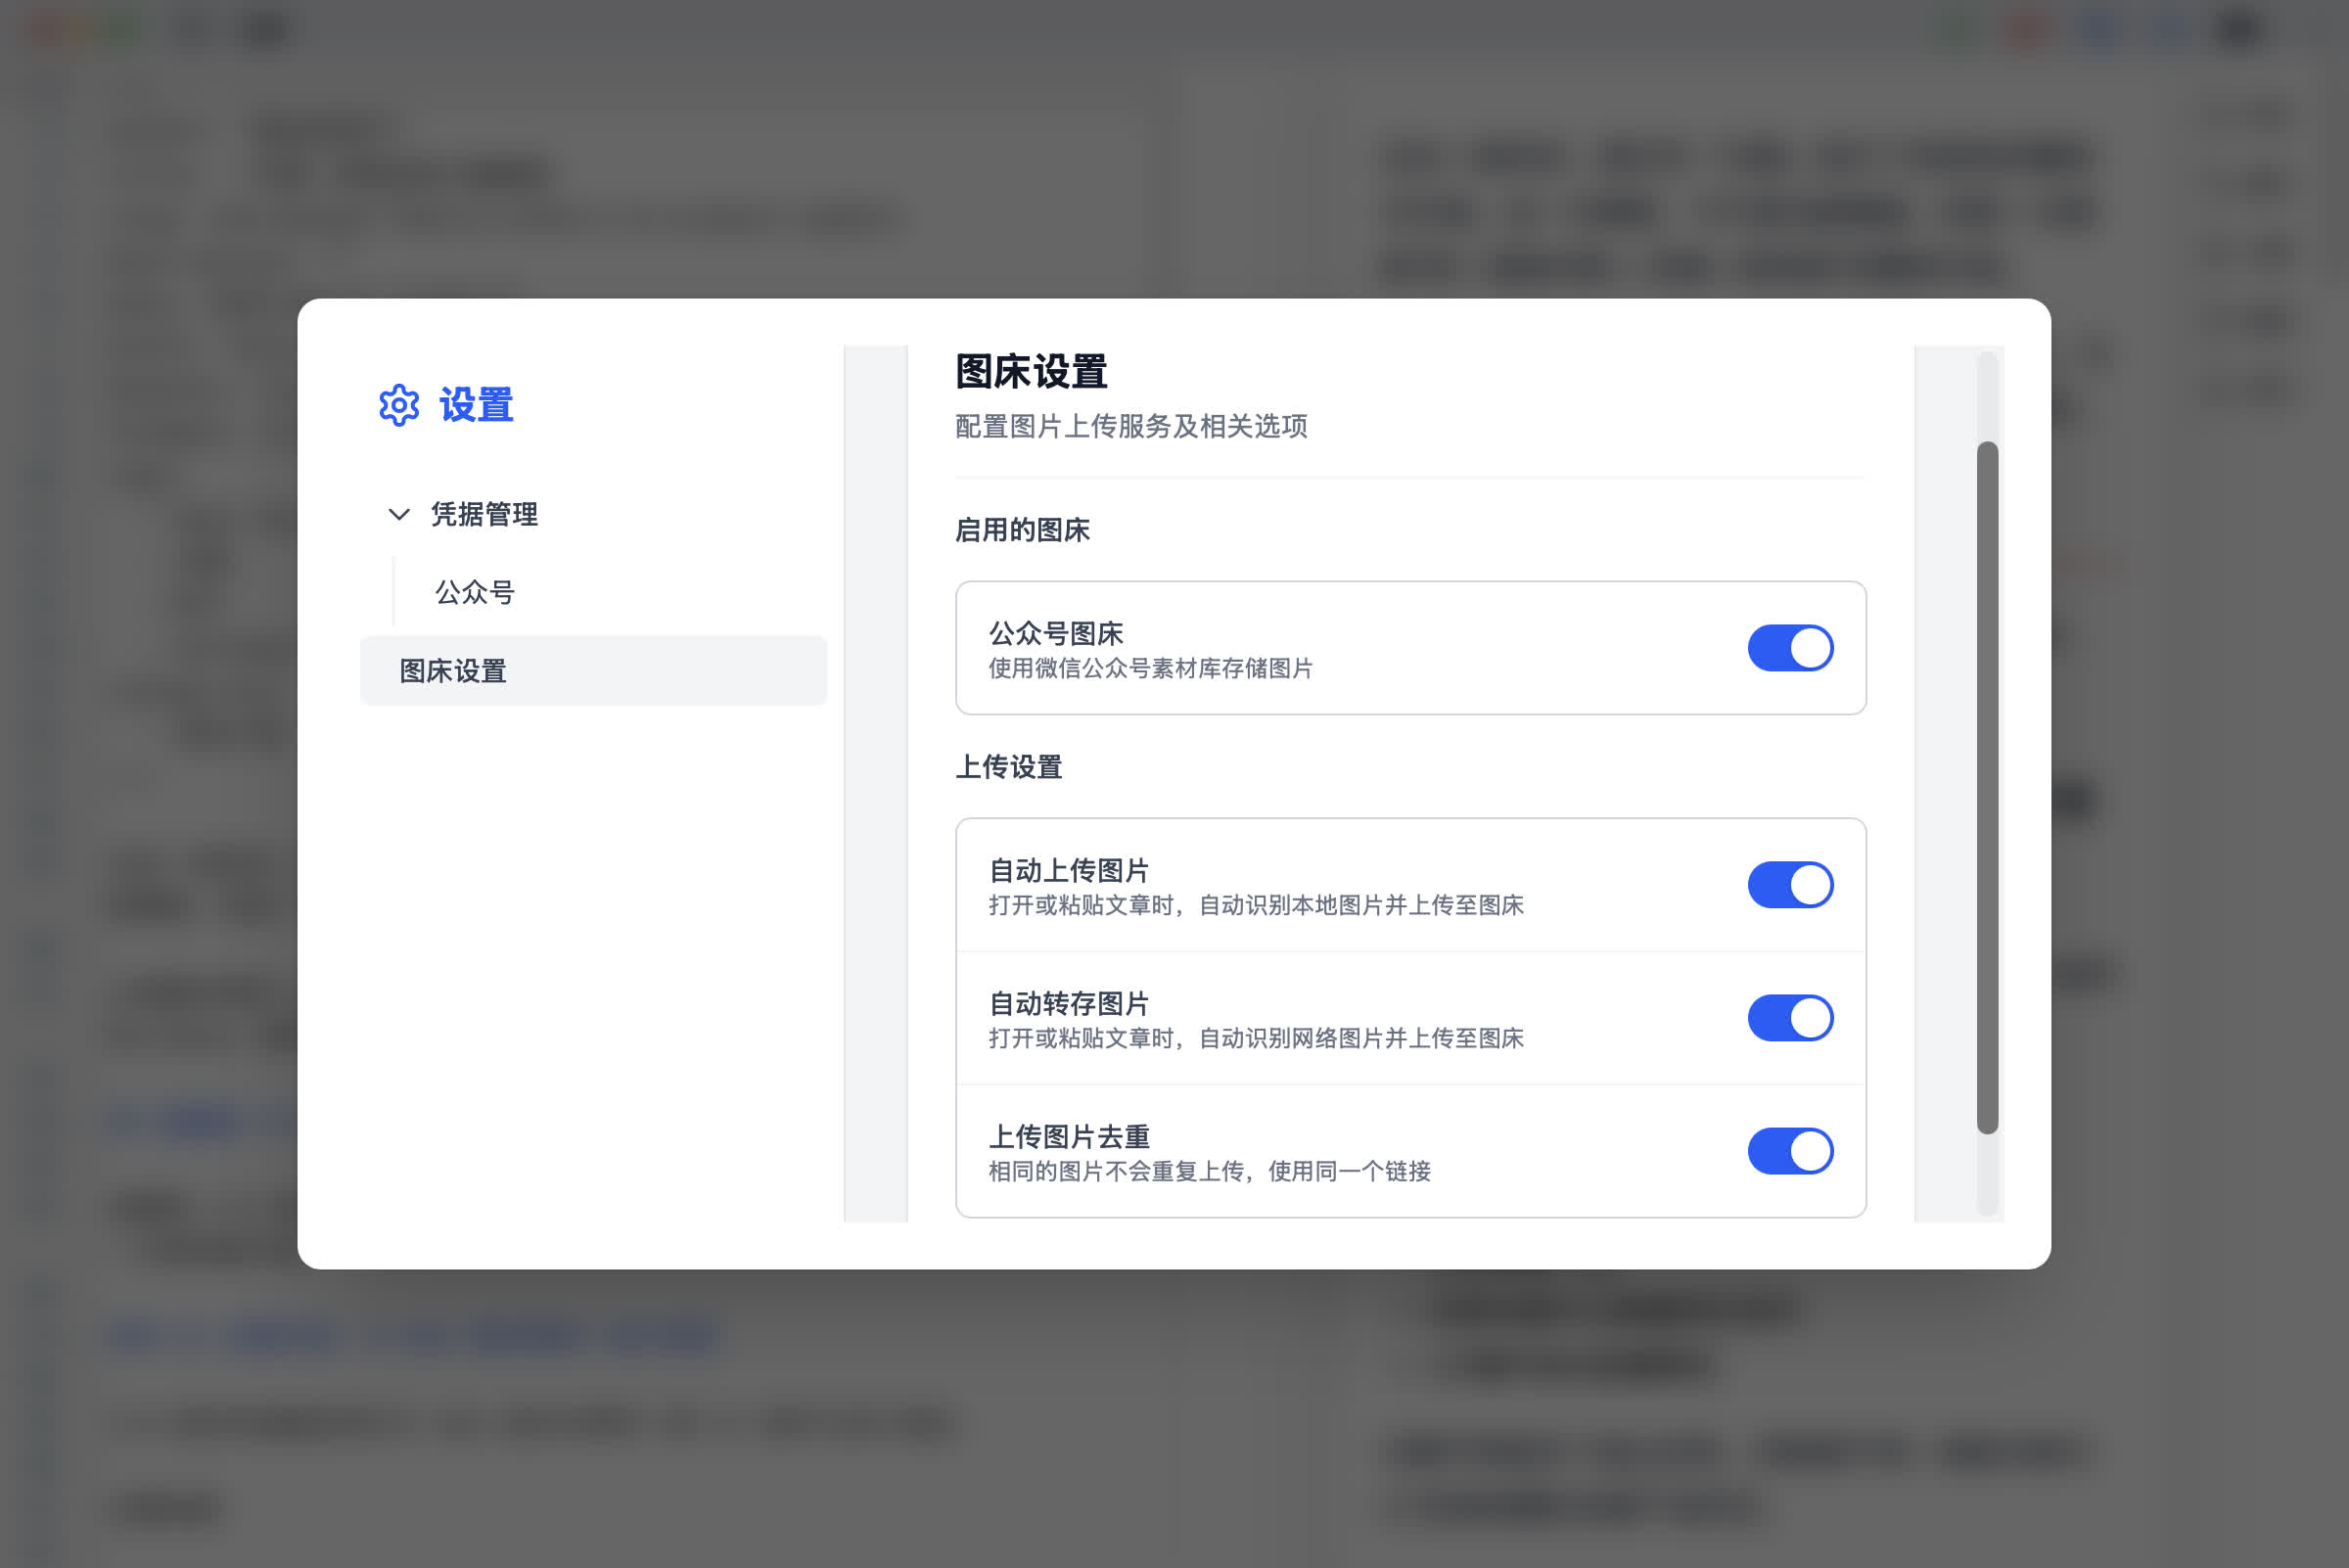Click the 自动上传图片 option title
2349x1568 pixels.
(1069, 870)
